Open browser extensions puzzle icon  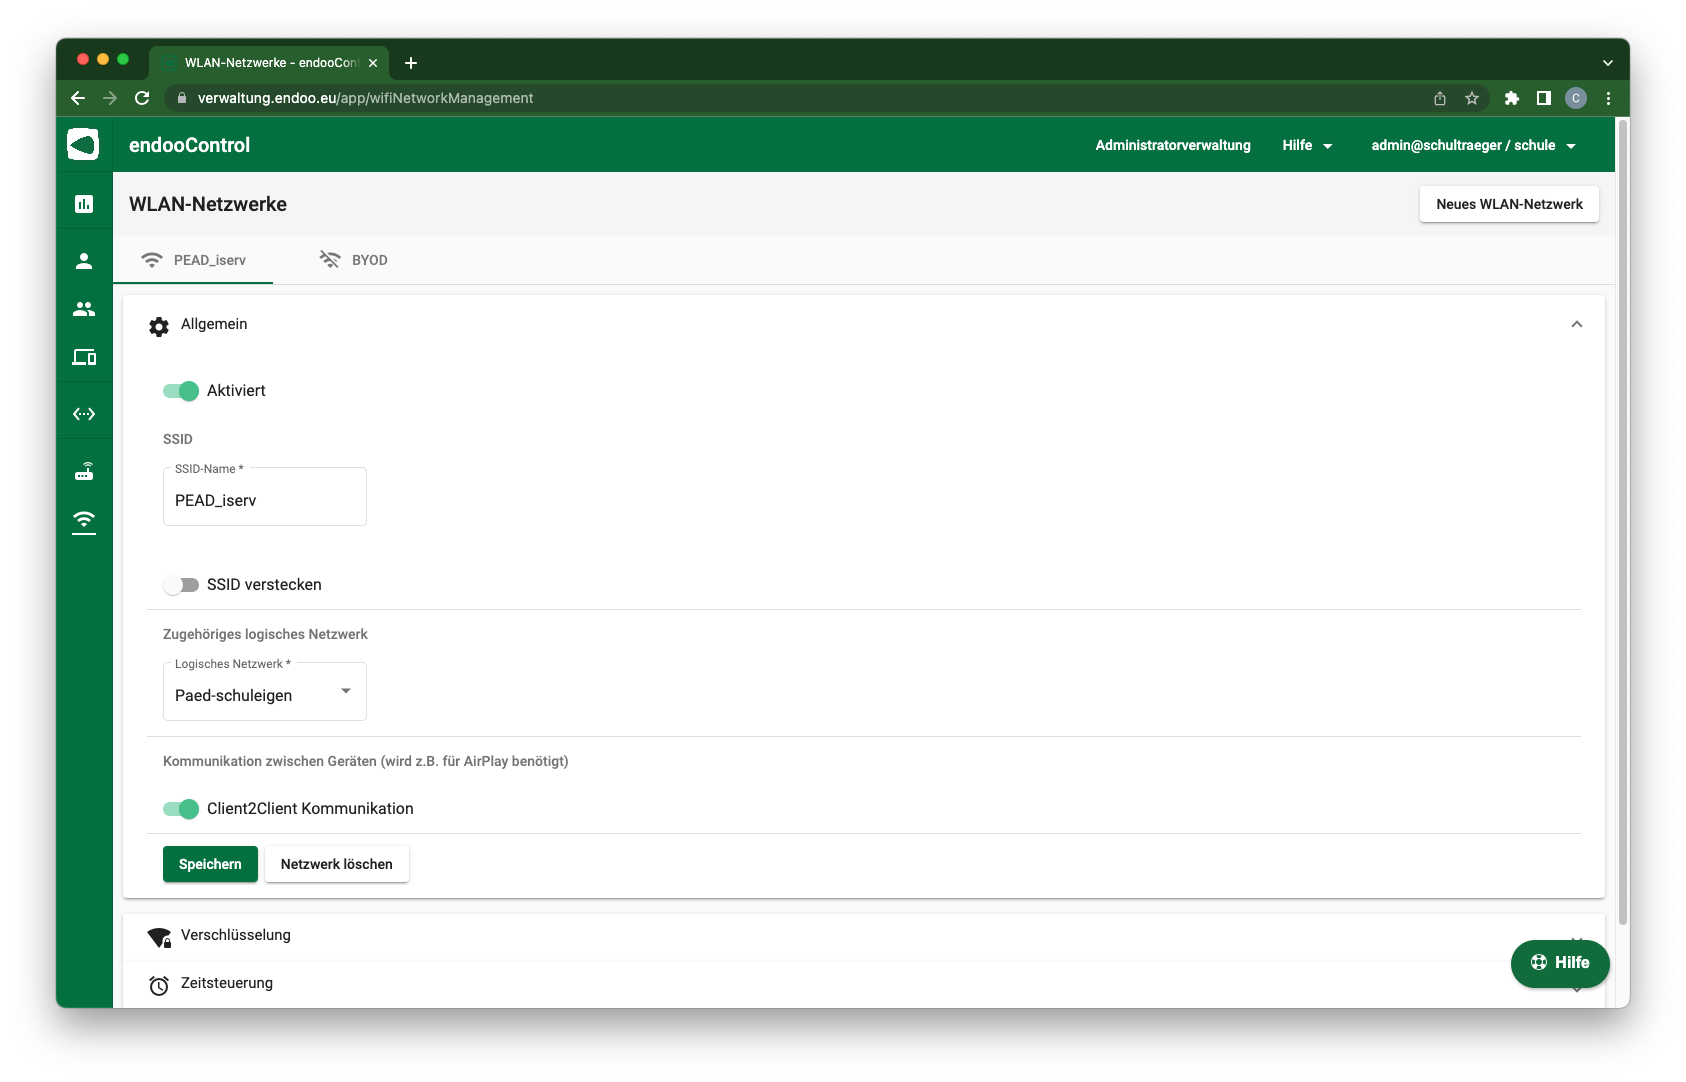1512,98
